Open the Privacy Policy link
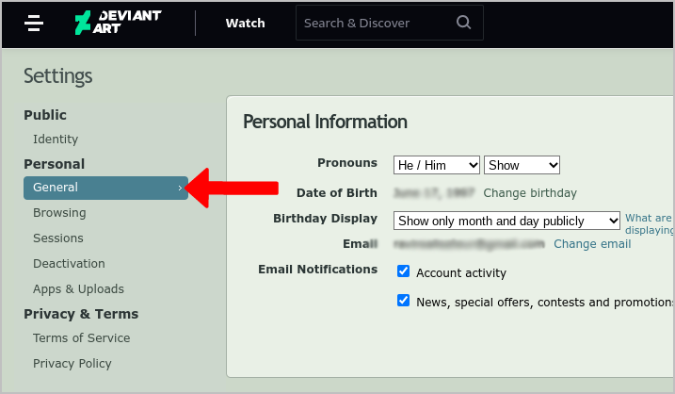675x394 pixels. (x=72, y=363)
